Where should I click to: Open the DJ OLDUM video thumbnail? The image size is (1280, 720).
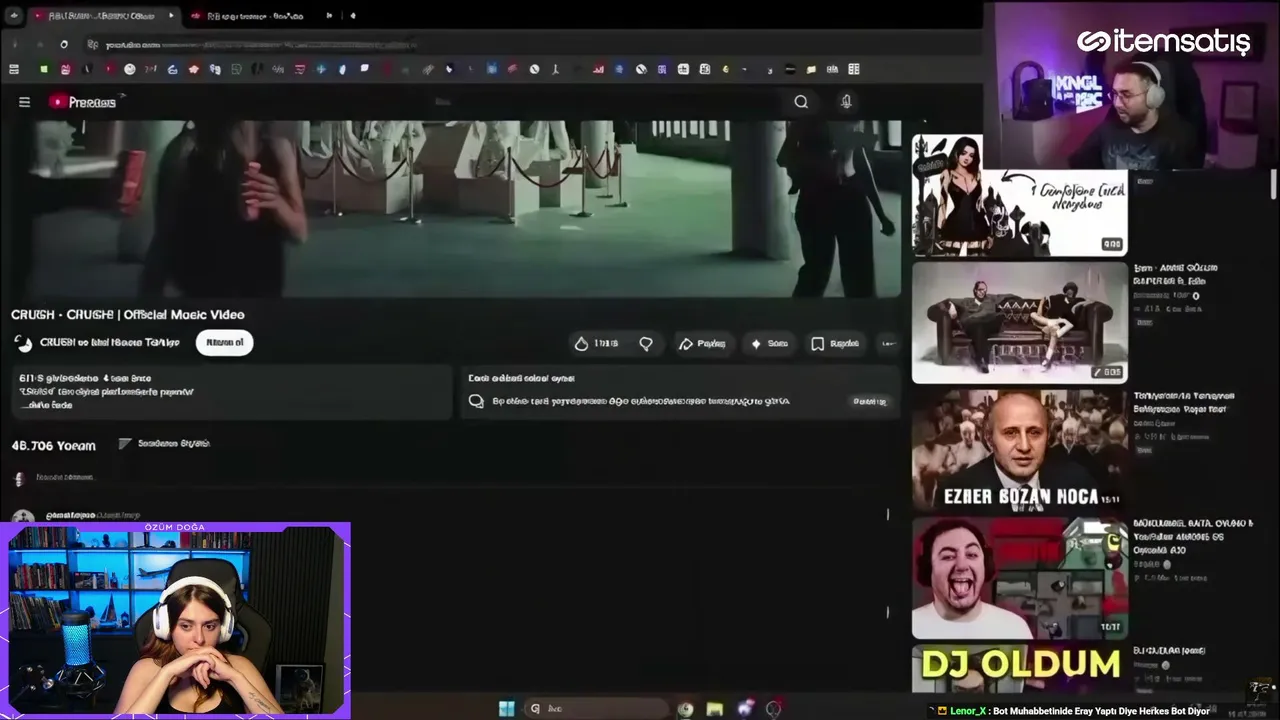coord(1019,668)
